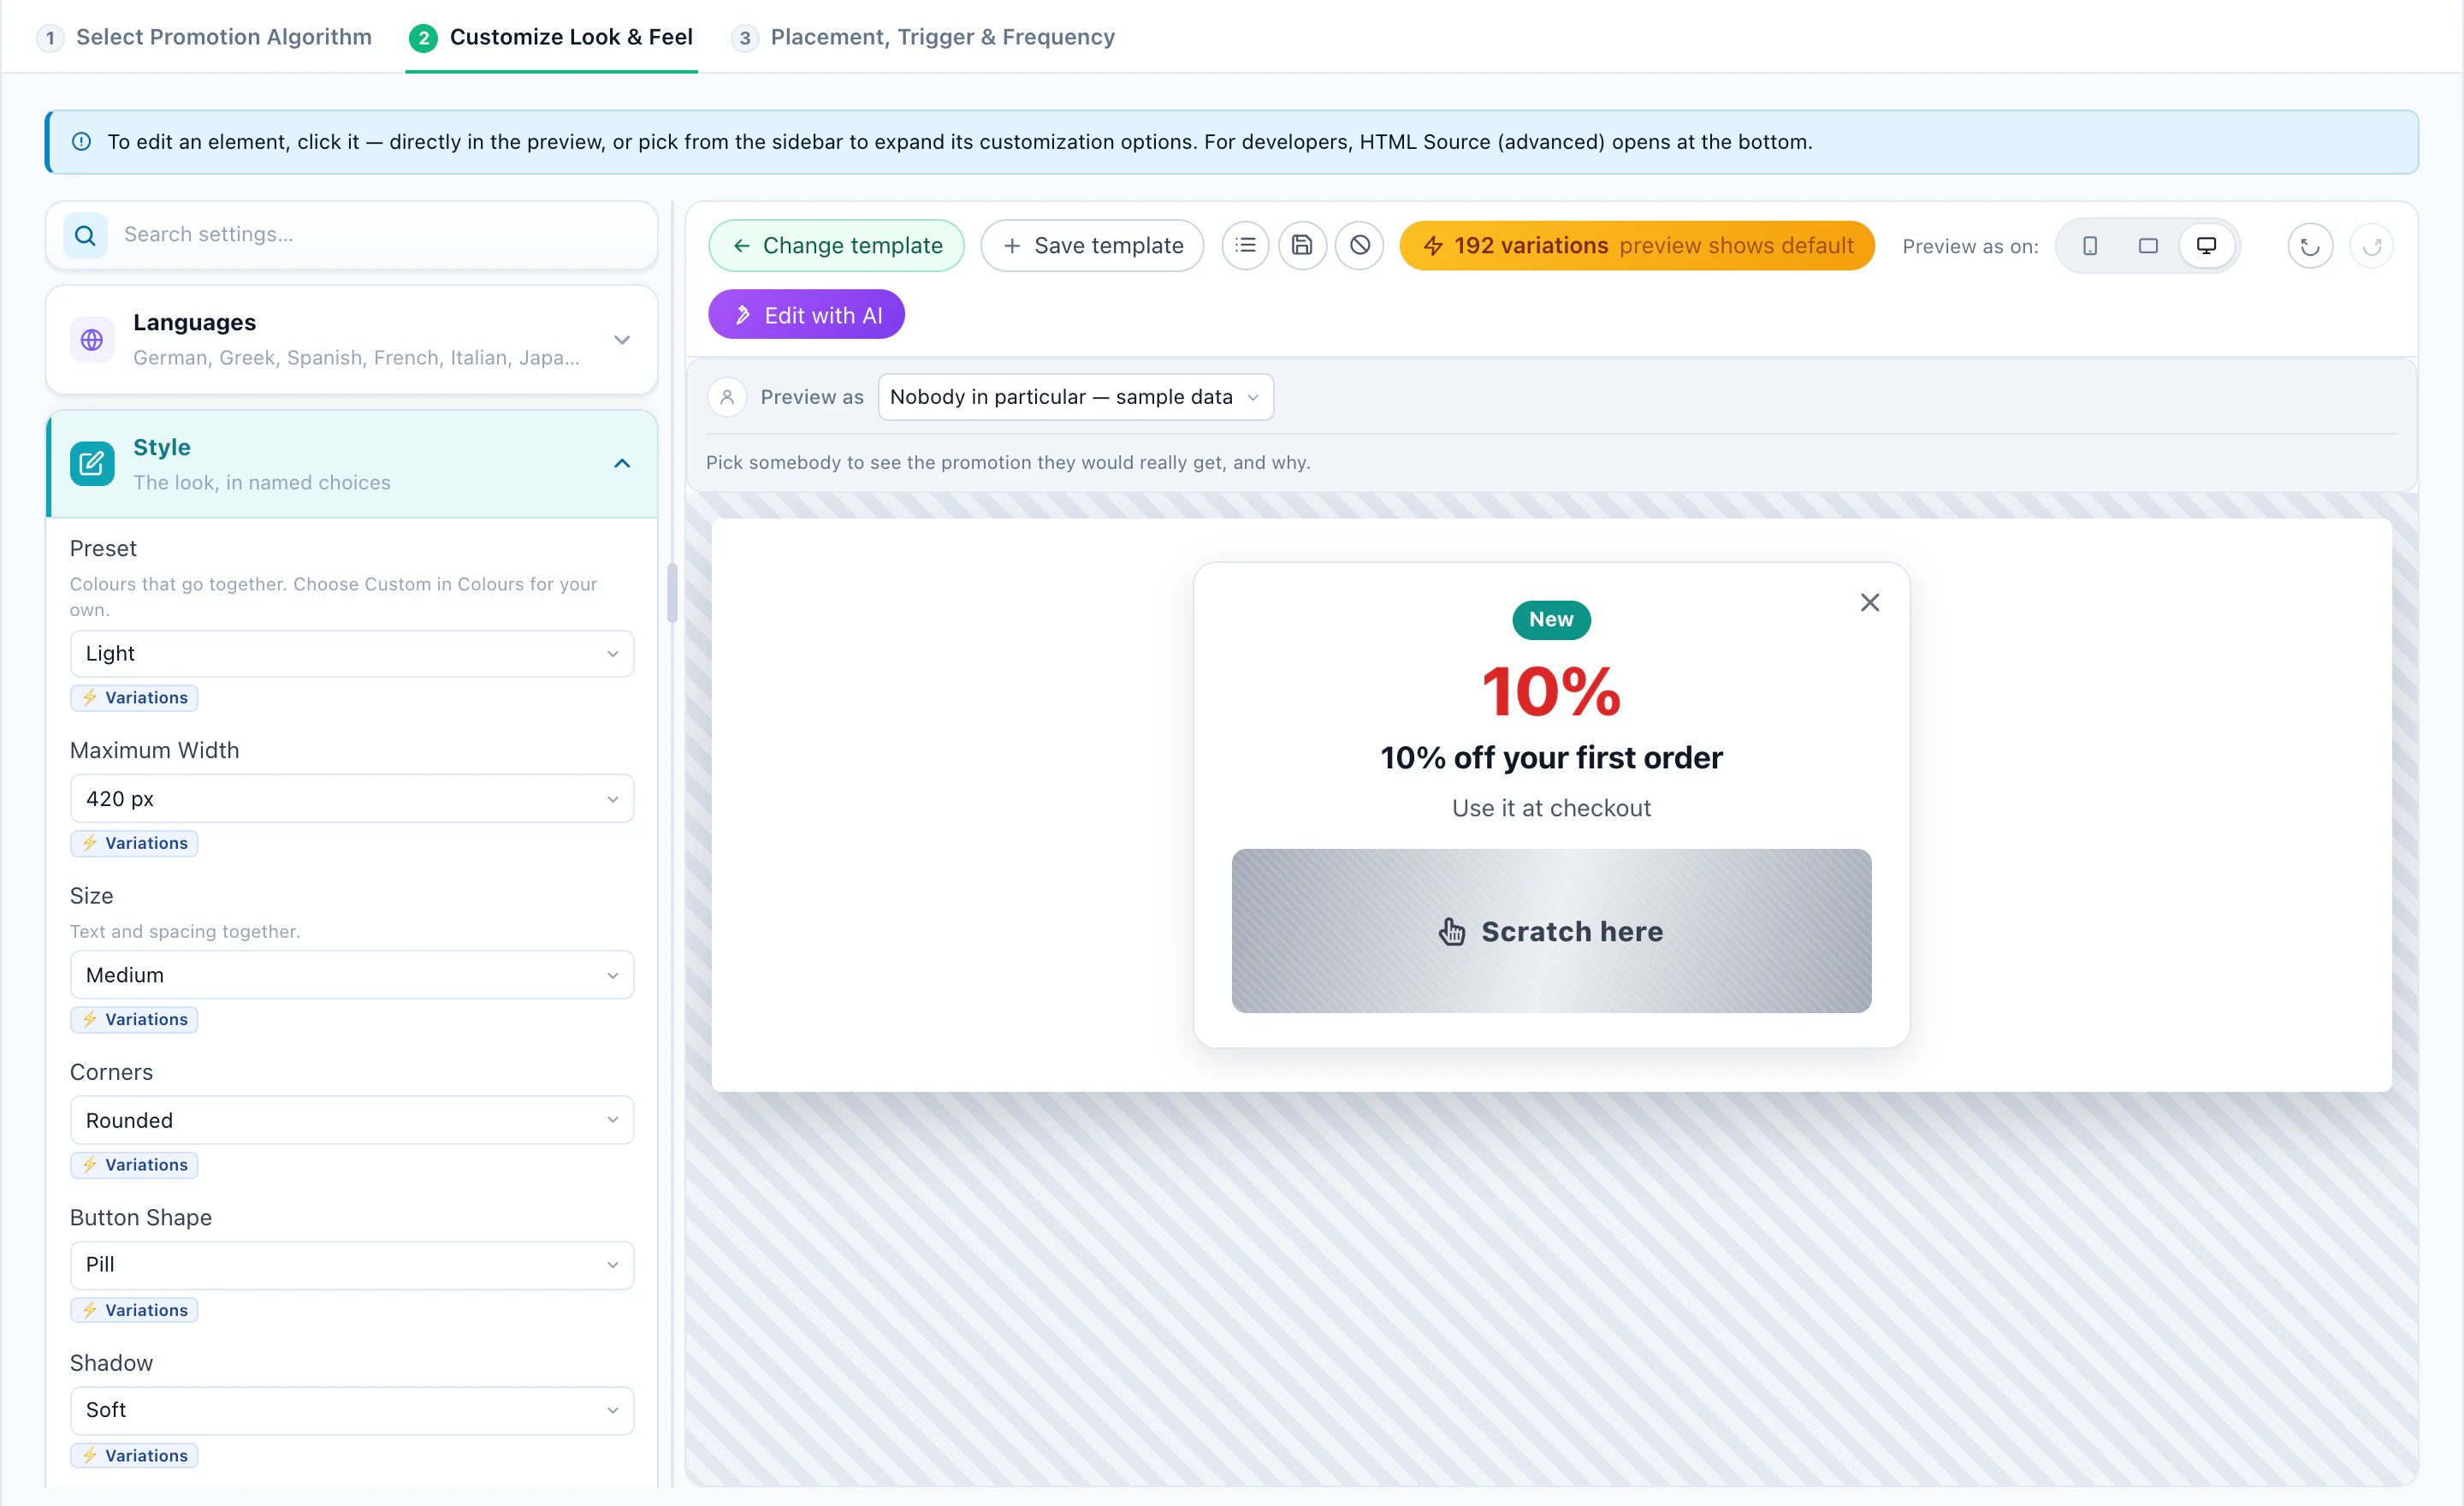Open Corners dropdown showing Rounded

(352, 1120)
